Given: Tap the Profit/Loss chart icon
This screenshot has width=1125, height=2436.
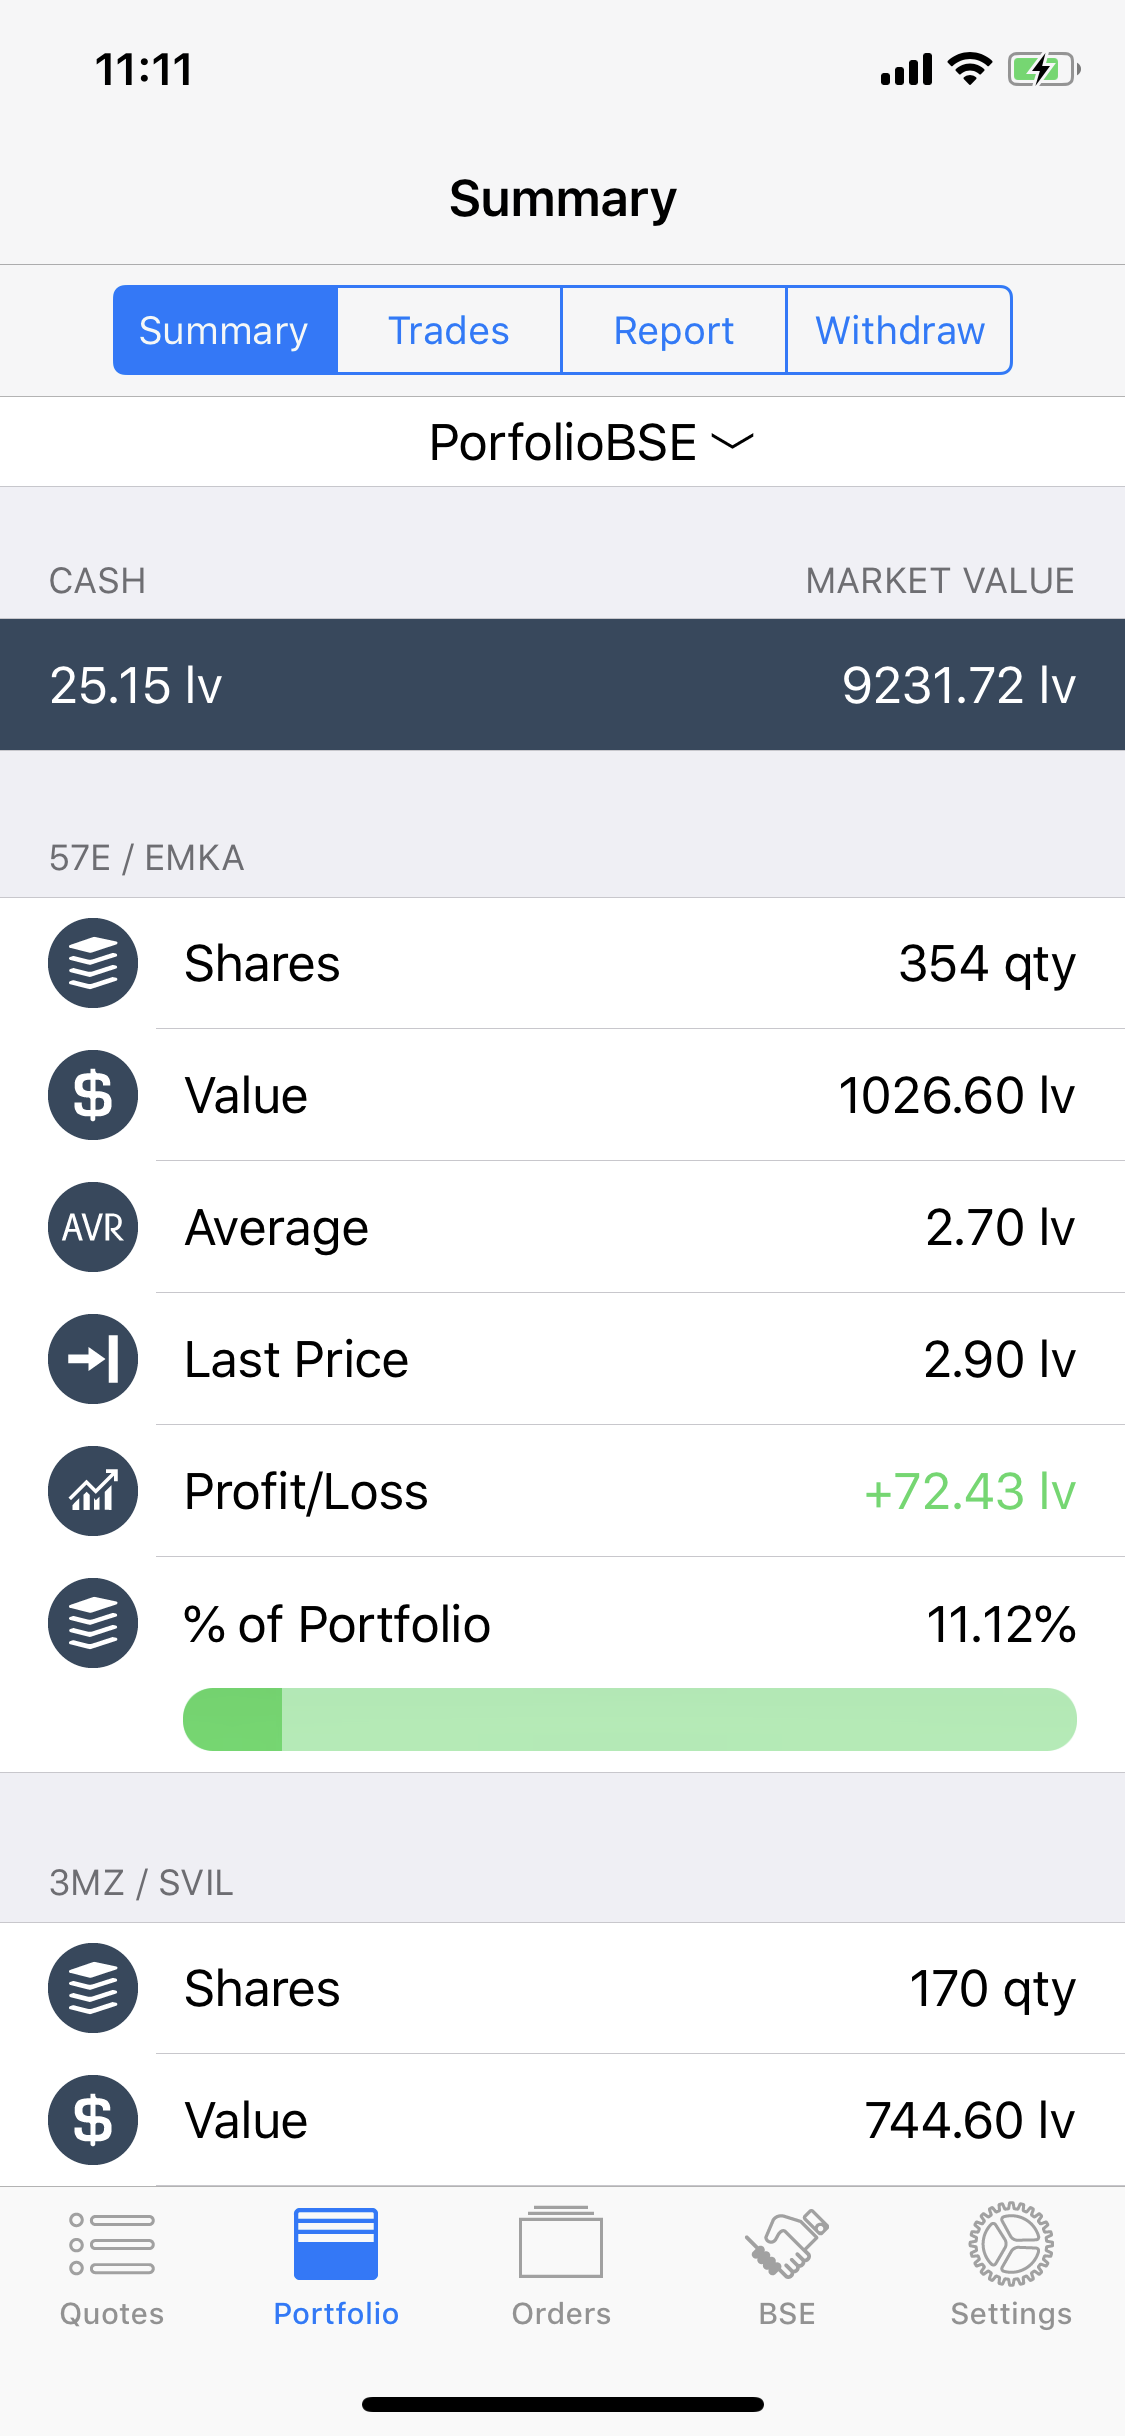Looking at the screenshot, I should (x=93, y=1491).
